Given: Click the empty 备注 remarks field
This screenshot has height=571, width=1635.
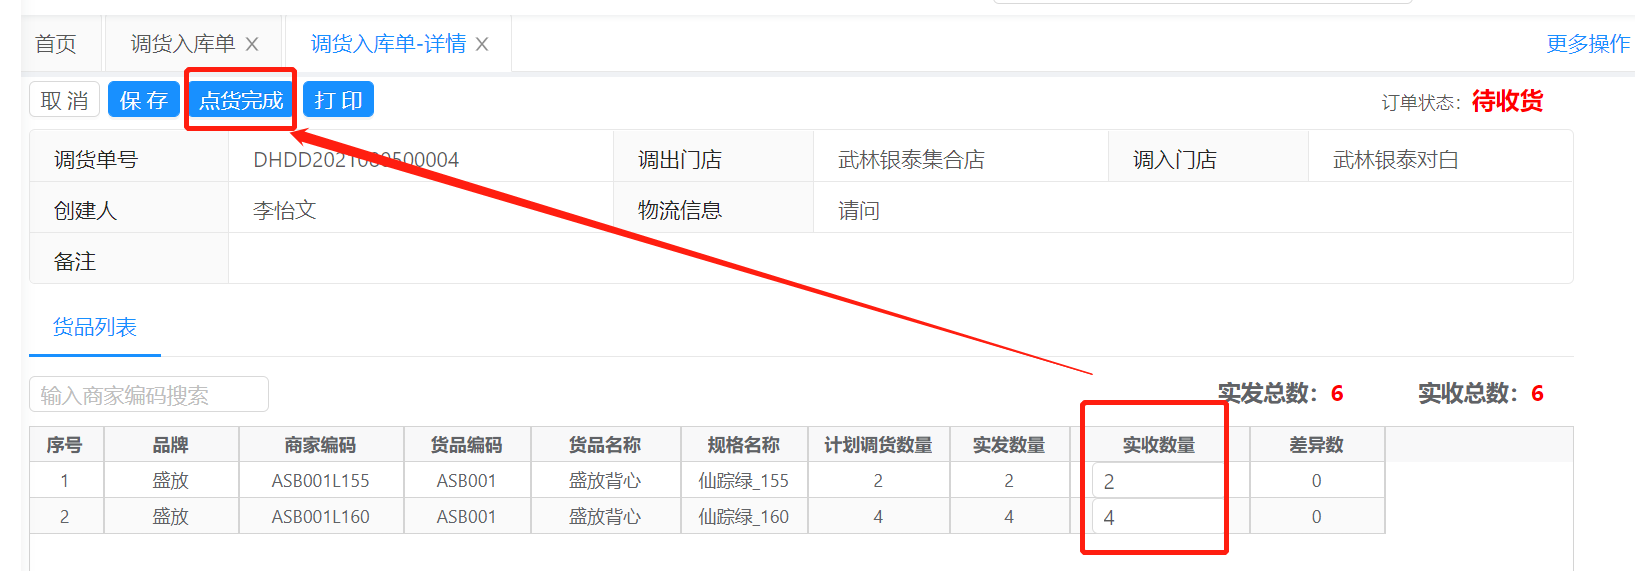Looking at the screenshot, I should [900, 260].
